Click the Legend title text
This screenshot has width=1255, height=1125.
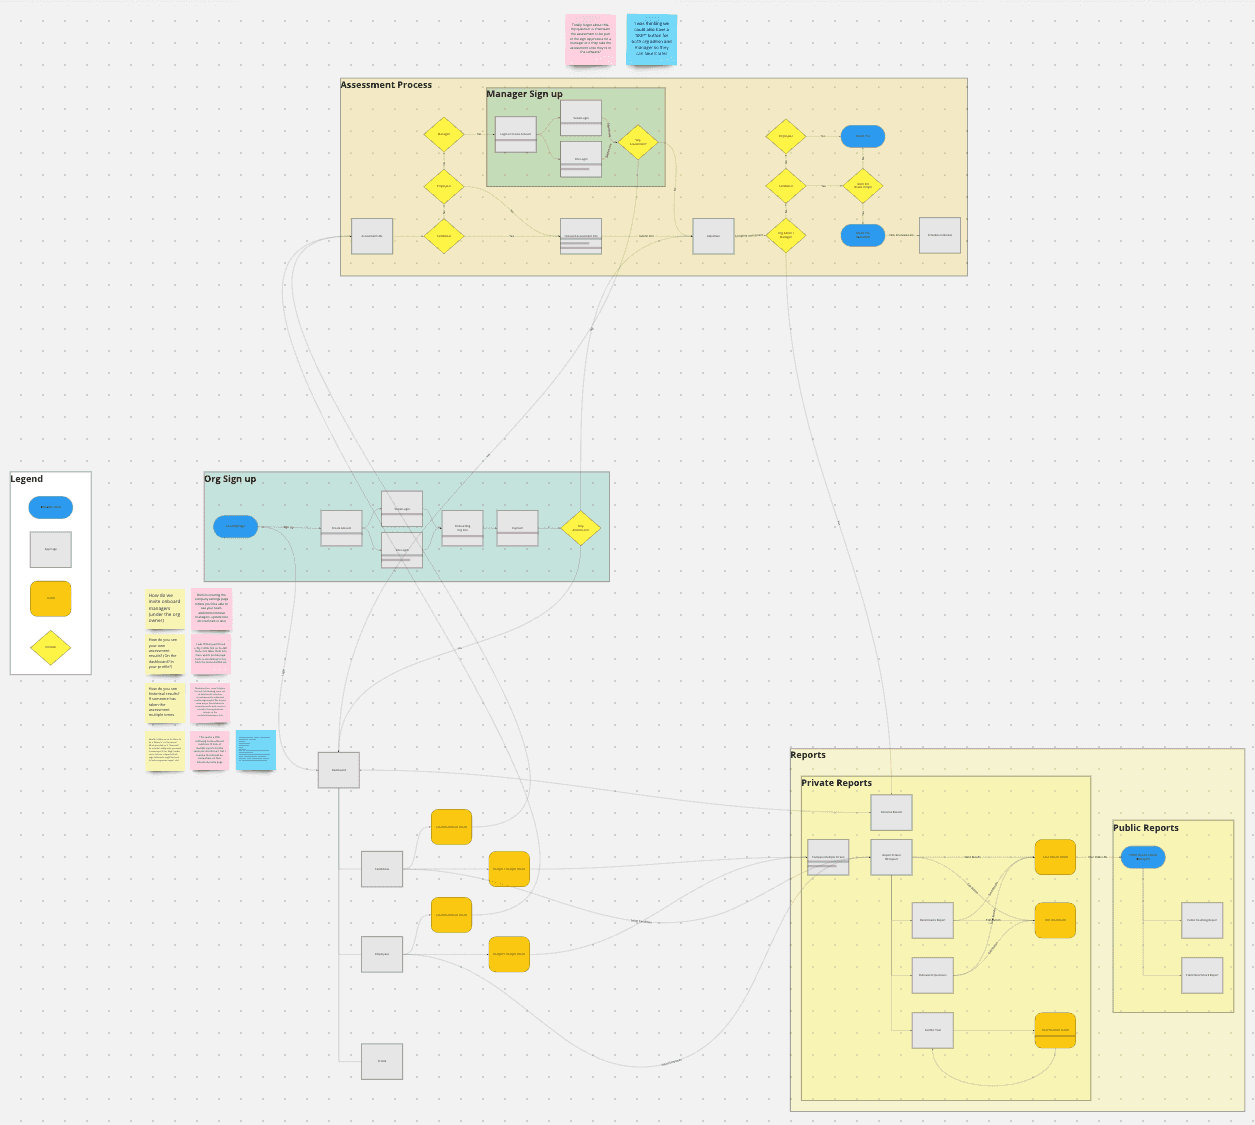click(27, 479)
